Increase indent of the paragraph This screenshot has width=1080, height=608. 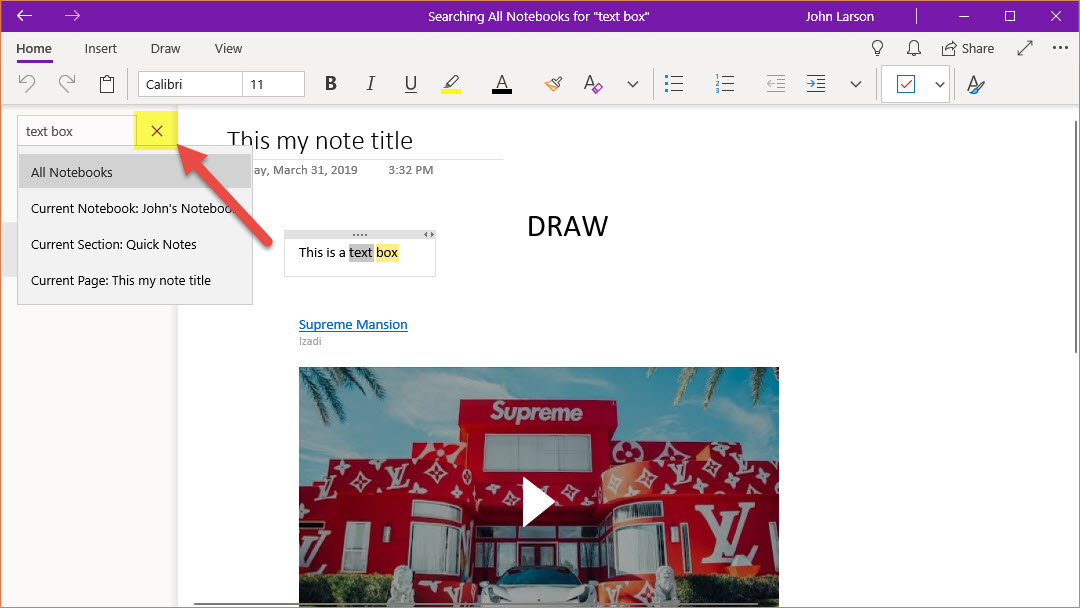tap(816, 84)
